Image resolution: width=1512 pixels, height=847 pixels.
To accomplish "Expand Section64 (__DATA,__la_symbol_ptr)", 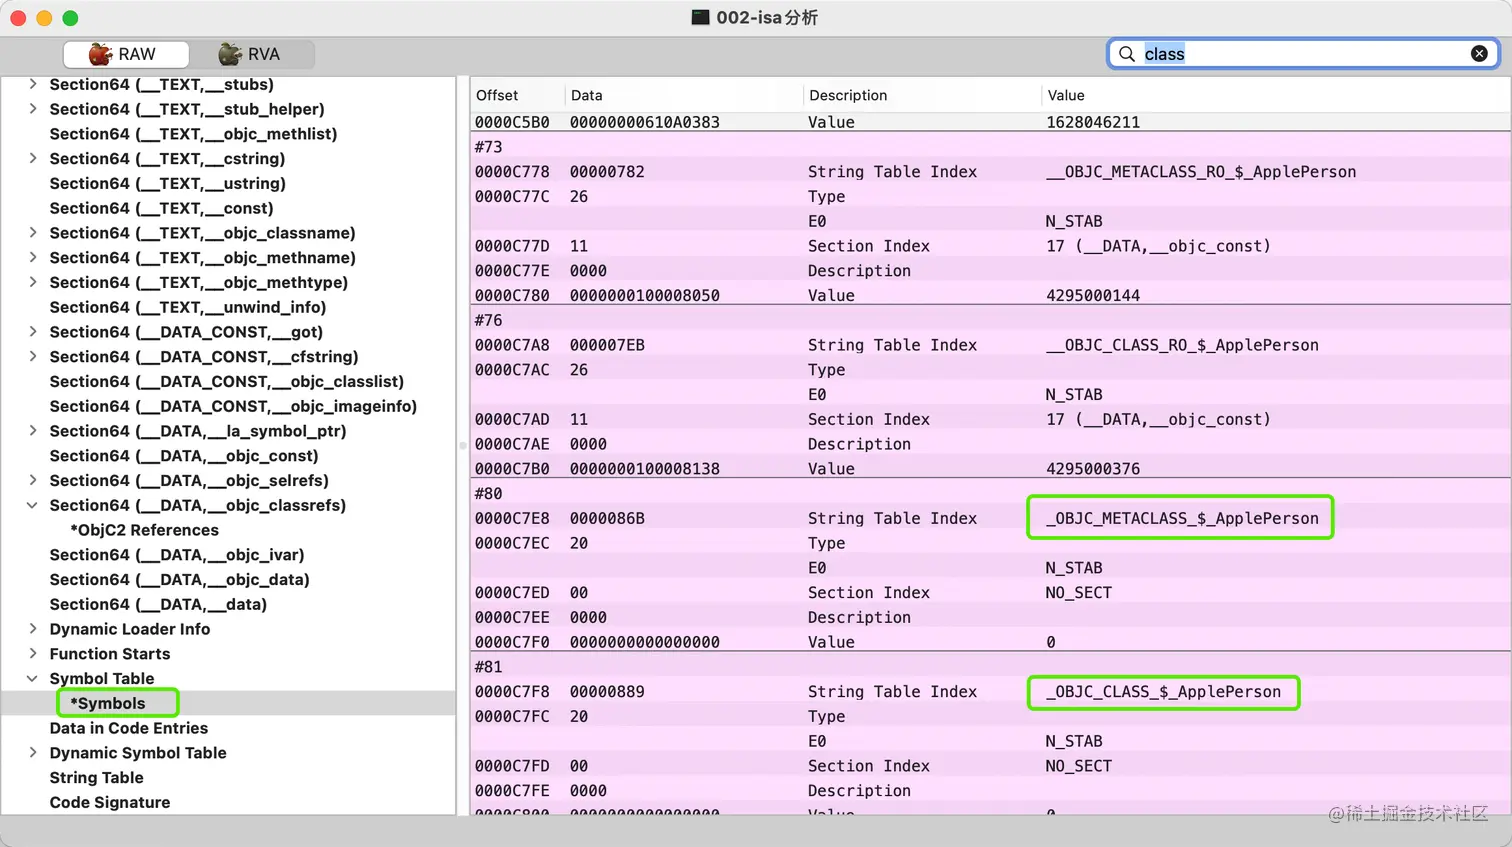I will click(33, 431).
